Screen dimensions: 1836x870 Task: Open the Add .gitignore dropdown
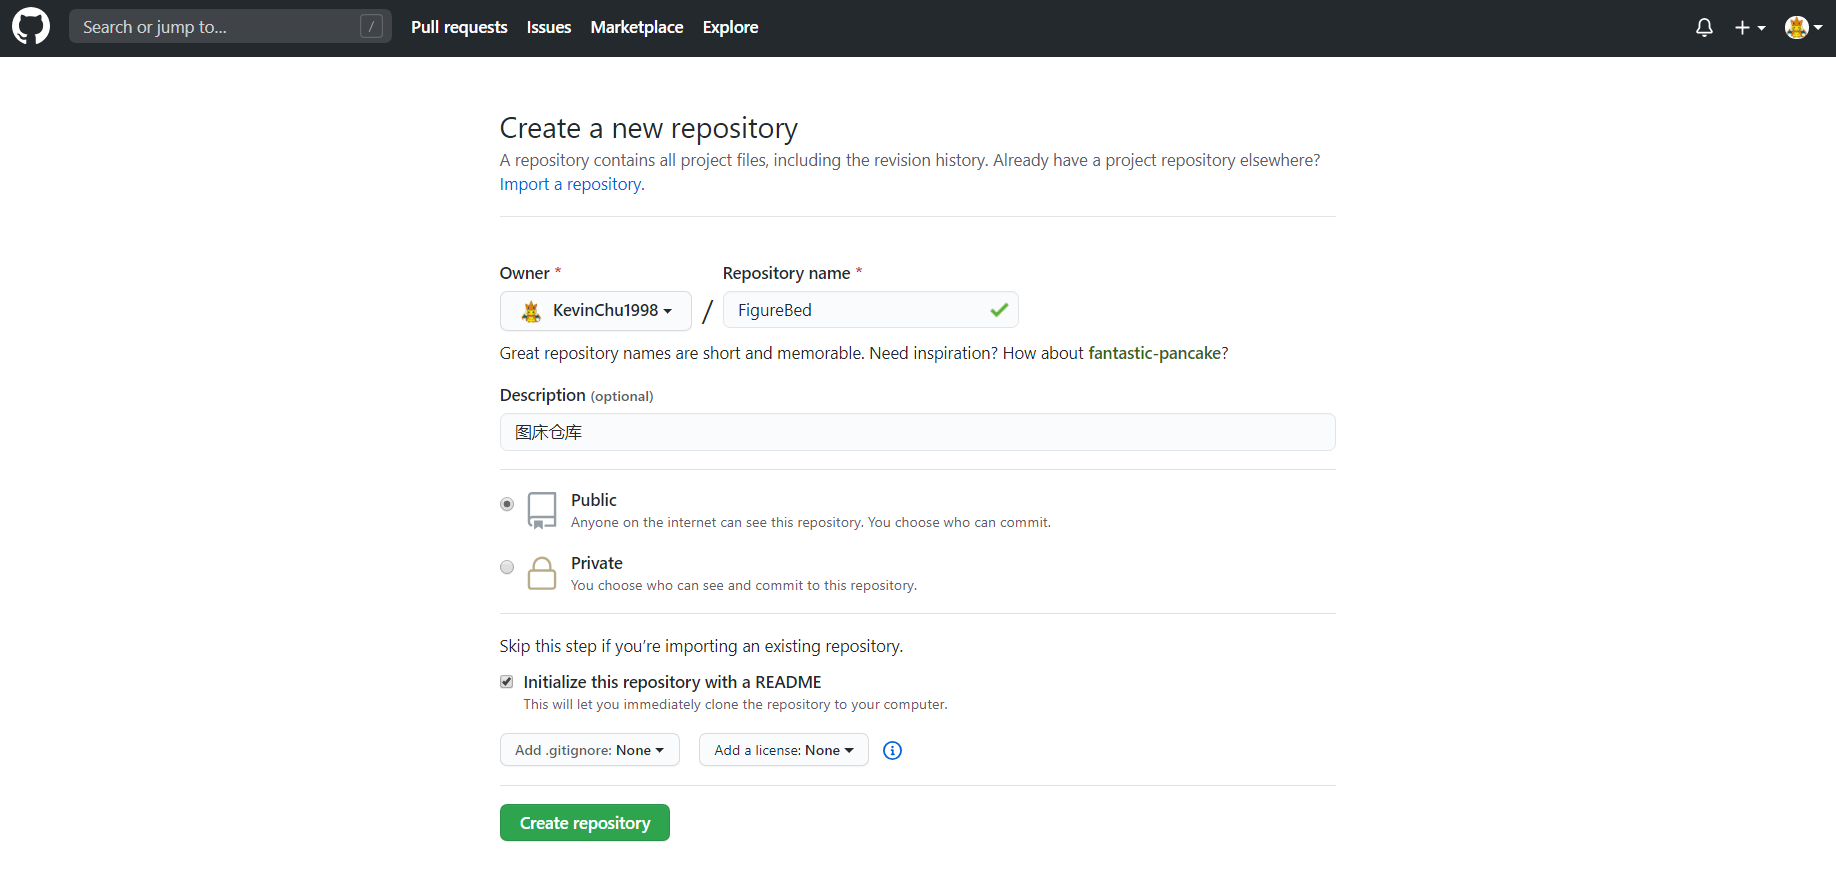589,750
